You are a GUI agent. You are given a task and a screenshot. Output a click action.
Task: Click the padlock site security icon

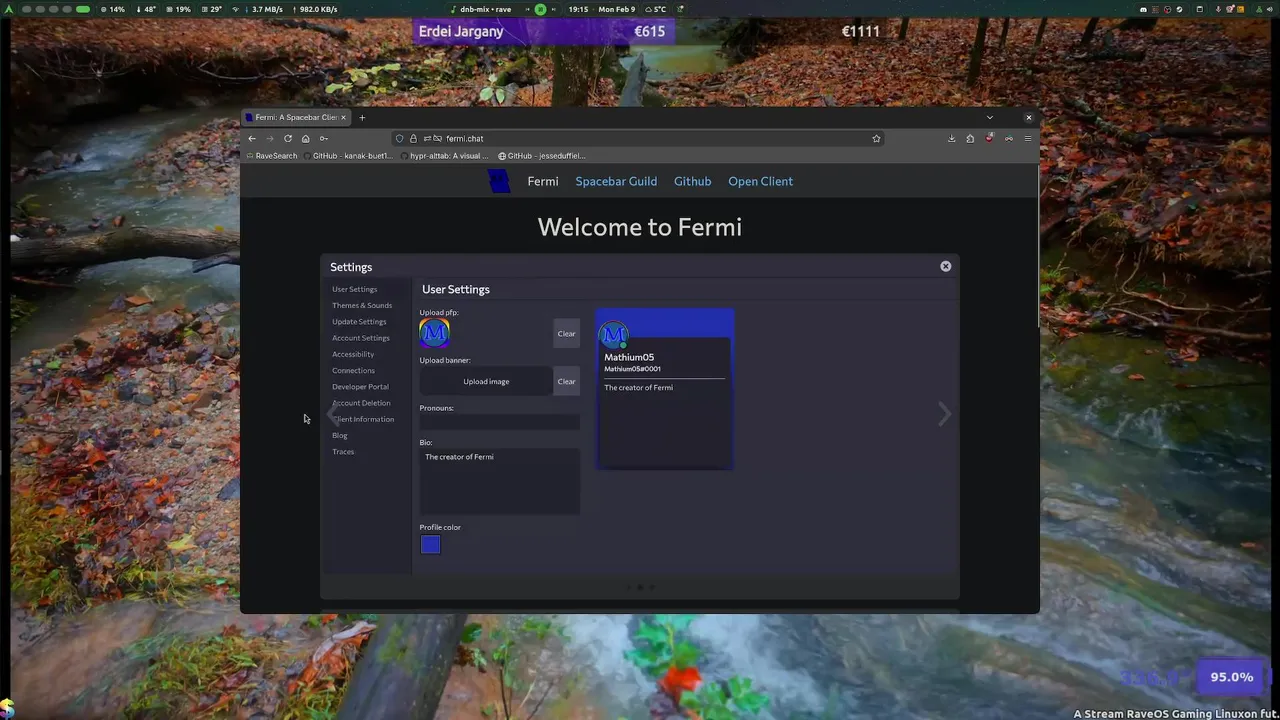point(413,138)
